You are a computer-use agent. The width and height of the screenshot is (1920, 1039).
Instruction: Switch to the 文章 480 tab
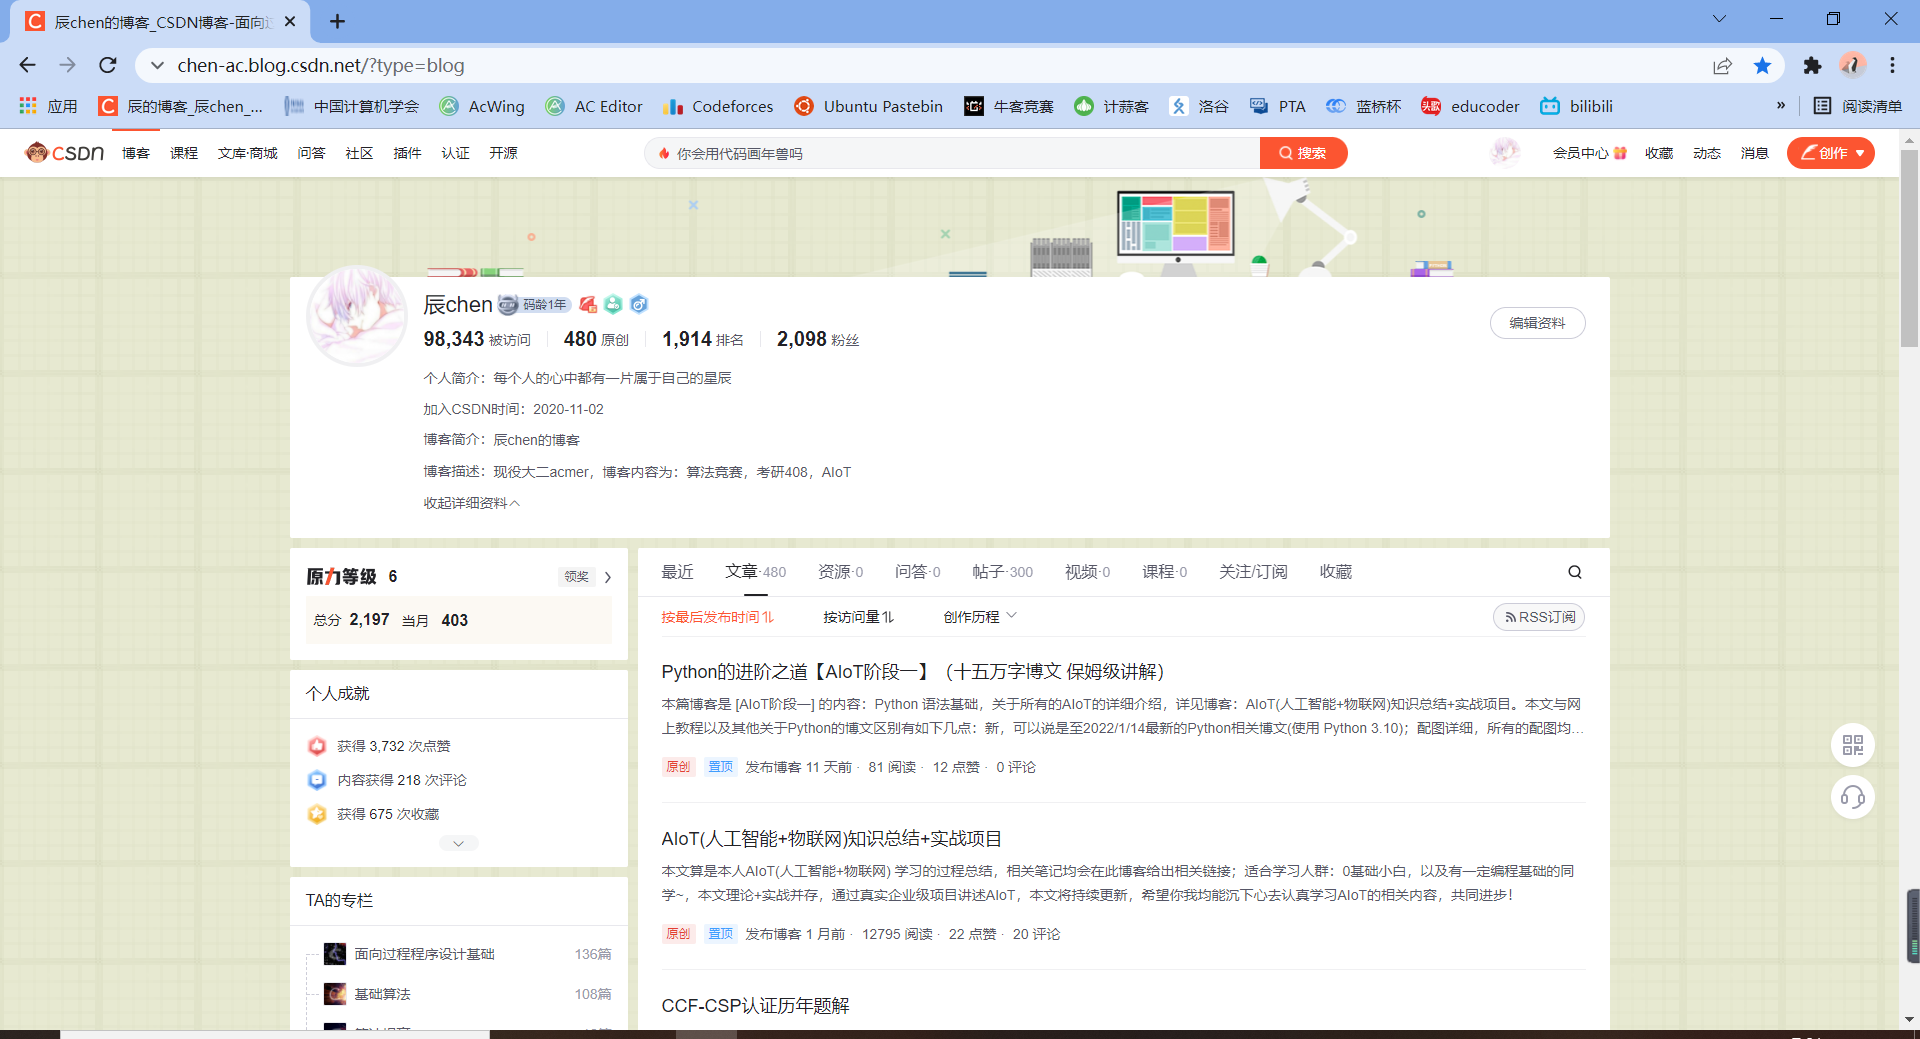755,572
